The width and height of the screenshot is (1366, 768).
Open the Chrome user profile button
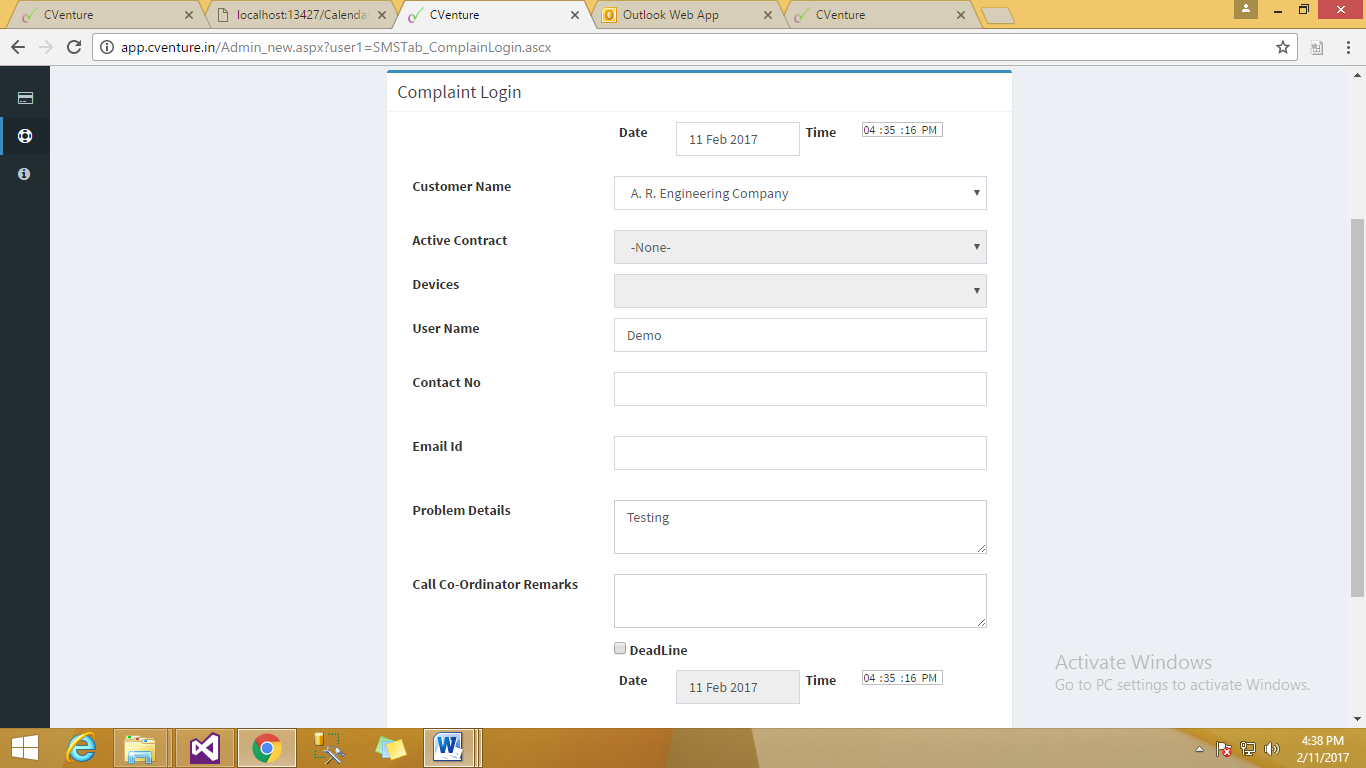click(1246, 9)
